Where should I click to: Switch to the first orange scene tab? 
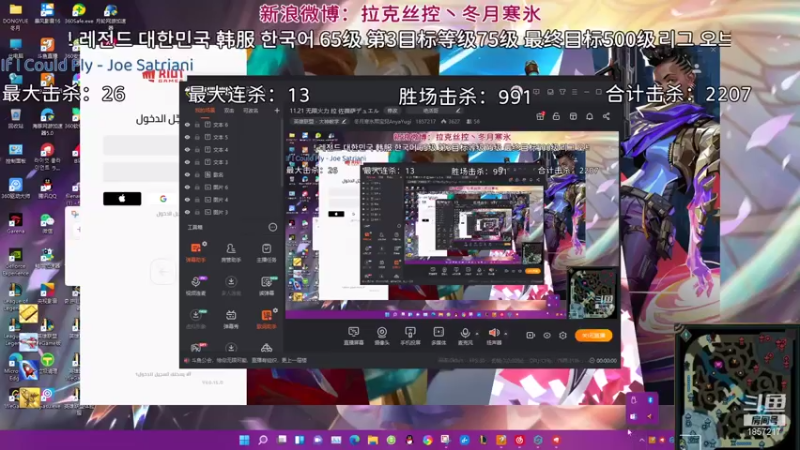205,110
